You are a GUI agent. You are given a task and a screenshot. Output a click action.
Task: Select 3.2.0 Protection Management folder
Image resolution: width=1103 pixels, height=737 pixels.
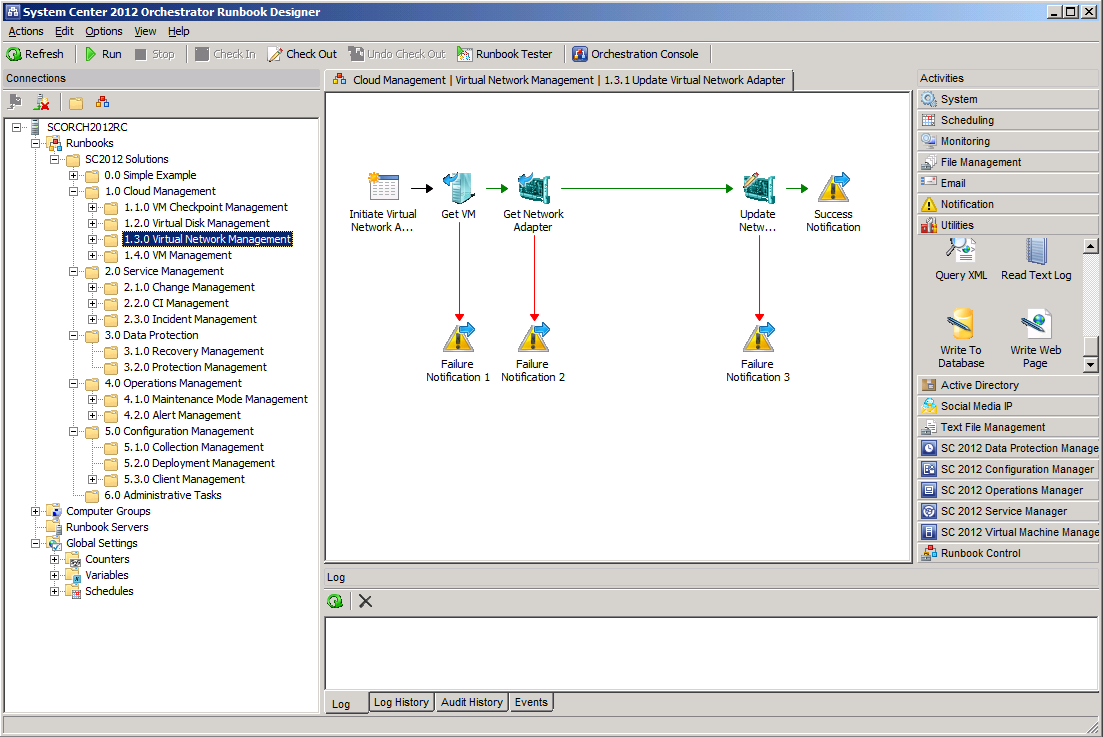(x=195, y=367)
